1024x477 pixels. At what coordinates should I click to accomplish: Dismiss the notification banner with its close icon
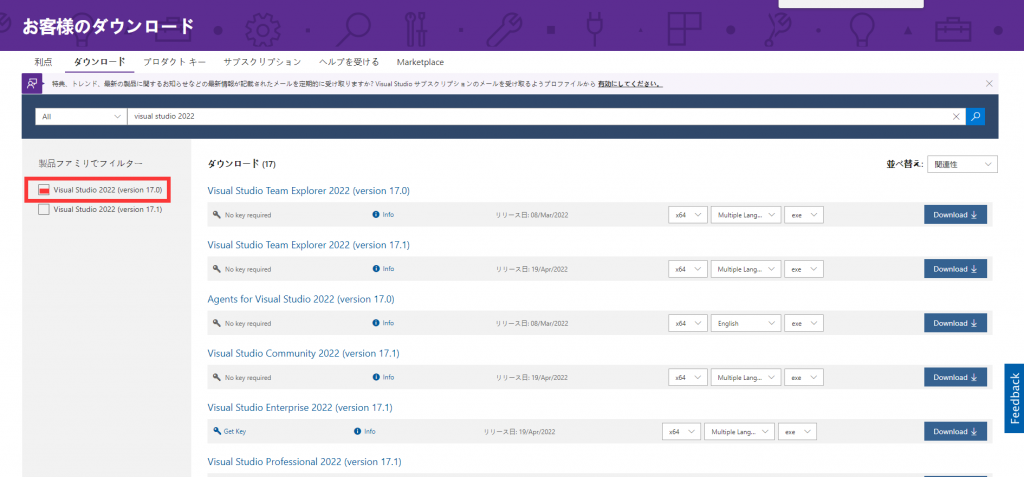point(989,83)
